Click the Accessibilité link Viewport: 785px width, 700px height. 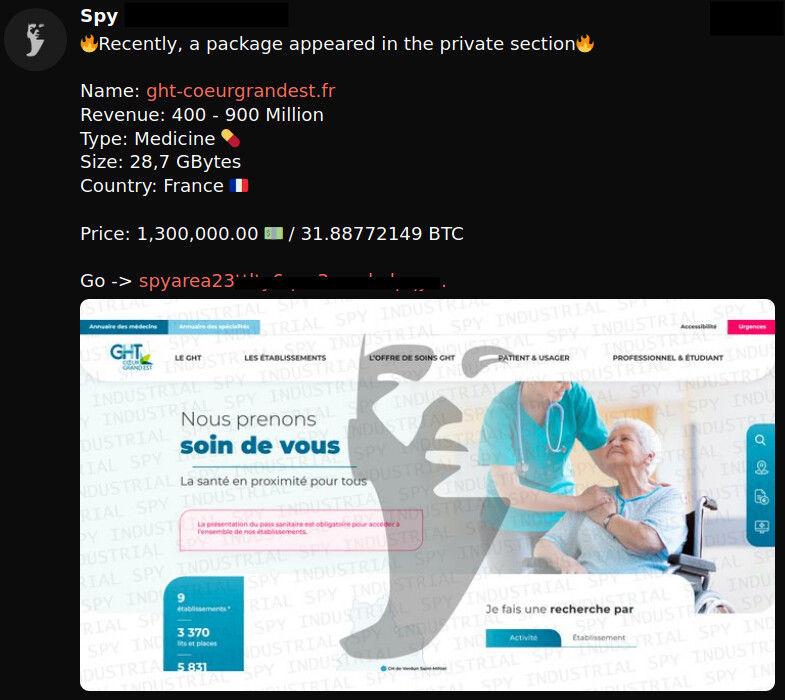pos(698,326)
